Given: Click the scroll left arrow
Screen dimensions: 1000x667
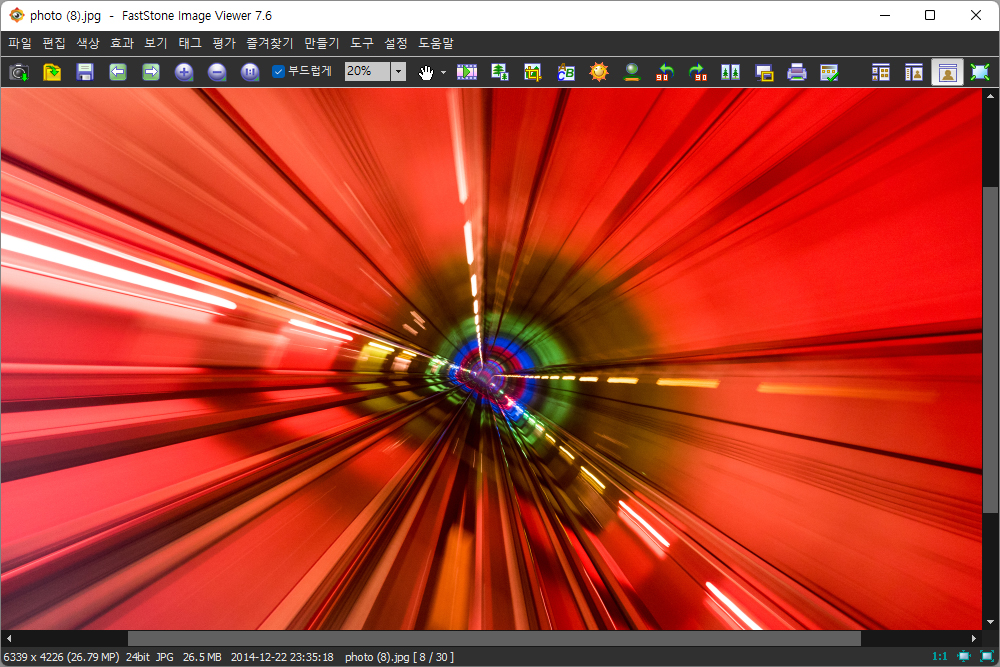Looking at the screenshot, I should point(8,638).
